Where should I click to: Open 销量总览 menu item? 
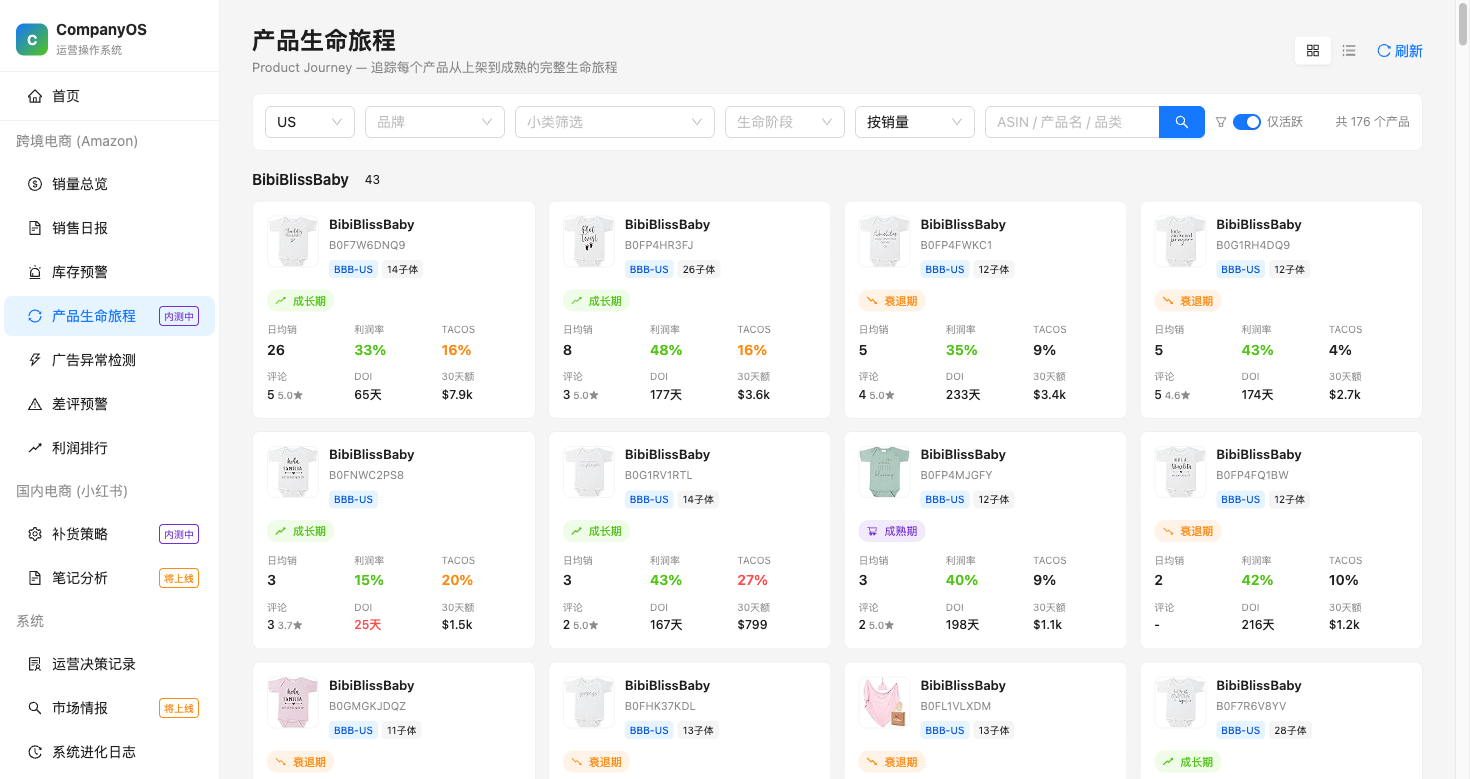[x=109, y=184]
